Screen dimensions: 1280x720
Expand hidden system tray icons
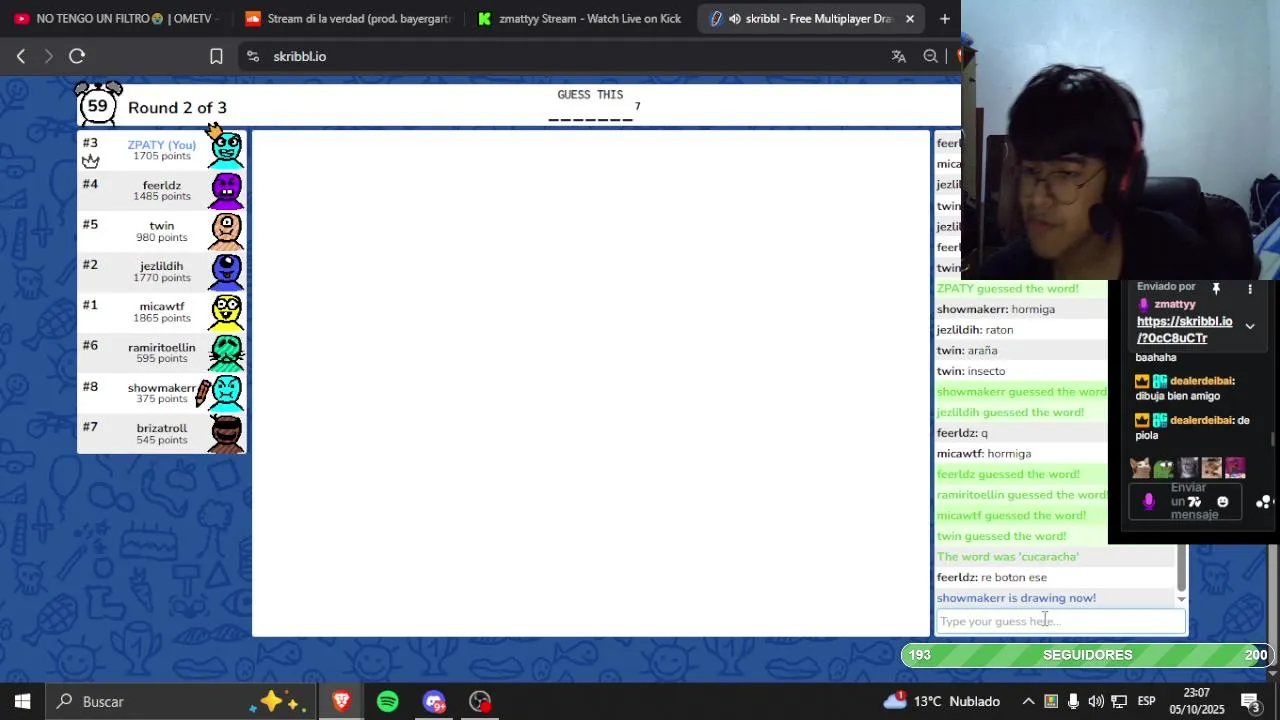point(1028,701)
